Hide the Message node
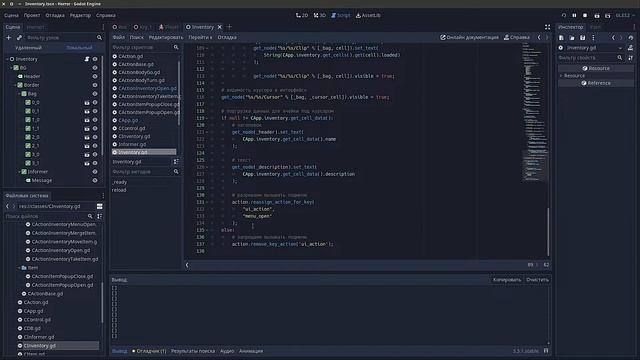The width and height of the screenshot is (640, 360). [x=95, y=180]
